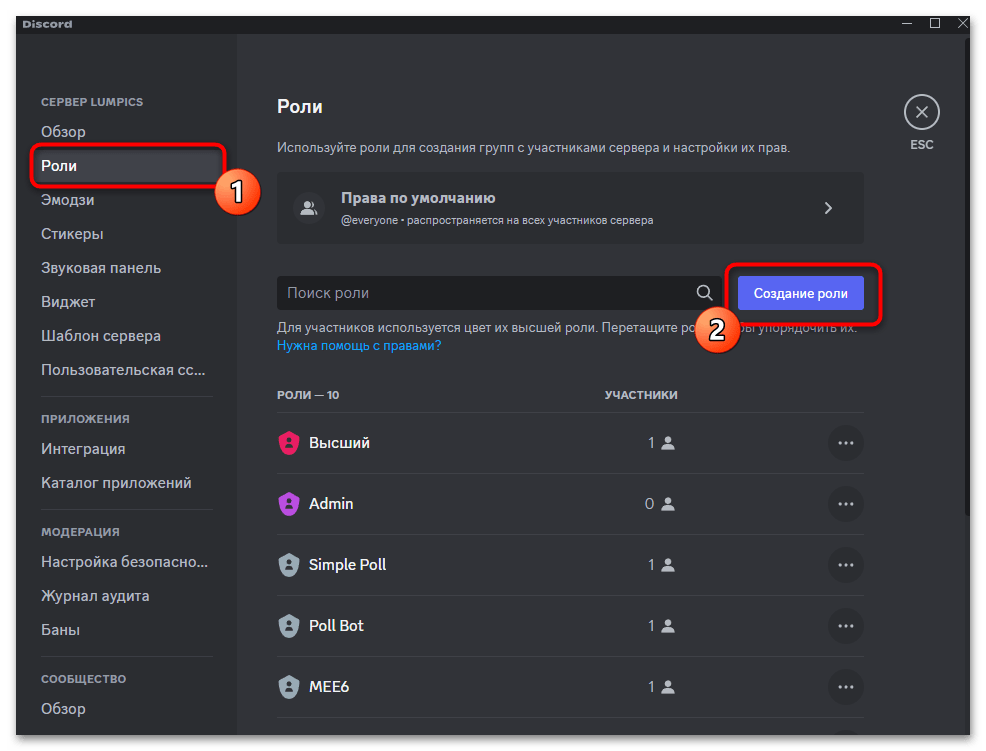Click the ESC close settings icon
986x751 pixels.
(x=921, y=113)
